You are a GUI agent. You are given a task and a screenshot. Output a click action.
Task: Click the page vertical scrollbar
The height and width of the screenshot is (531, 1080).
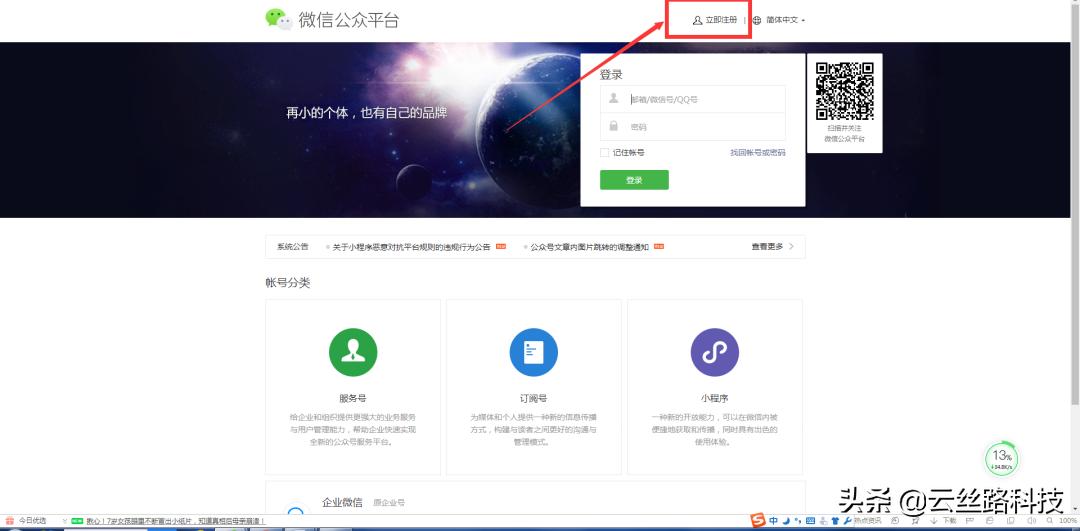(1075, 207)
